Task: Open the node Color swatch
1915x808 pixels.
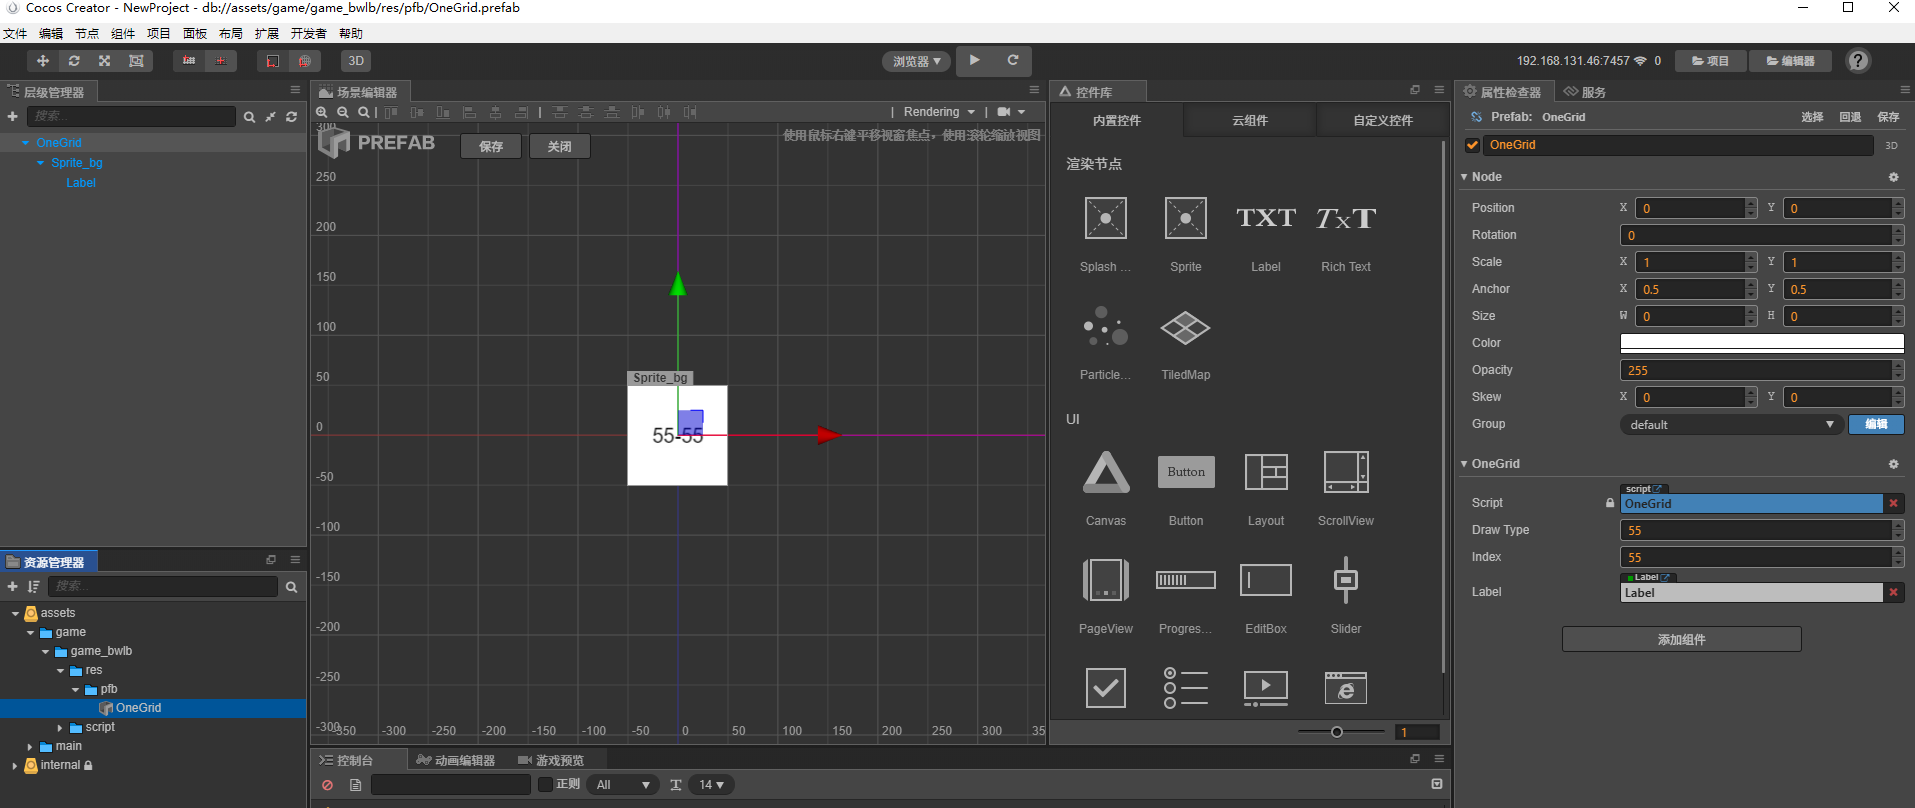Action: pos(1761,343)
